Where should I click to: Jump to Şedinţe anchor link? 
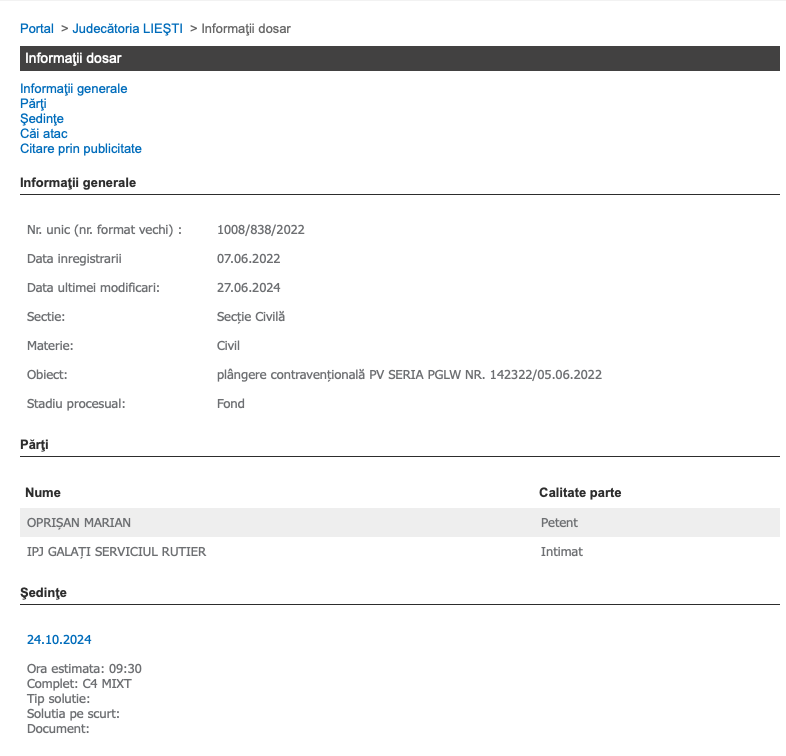[42, 119]
